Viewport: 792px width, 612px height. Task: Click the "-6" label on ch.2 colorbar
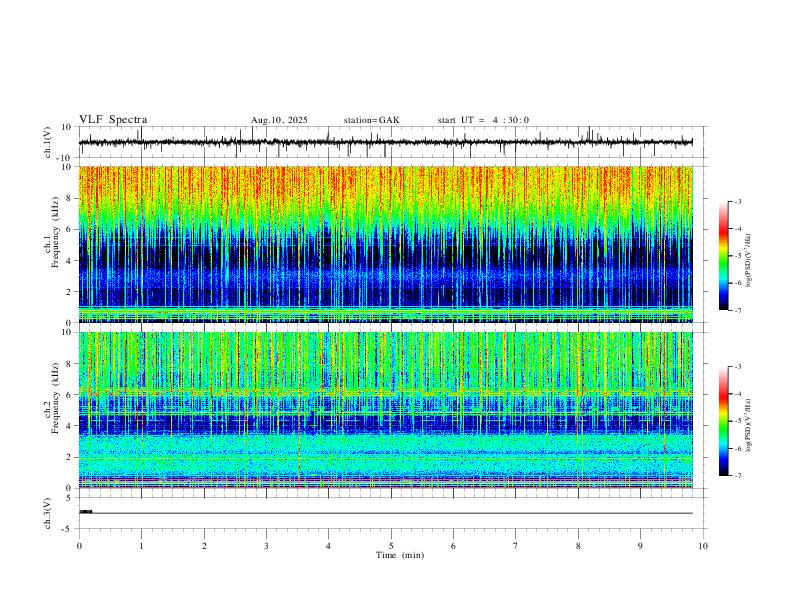pos(738,448)
